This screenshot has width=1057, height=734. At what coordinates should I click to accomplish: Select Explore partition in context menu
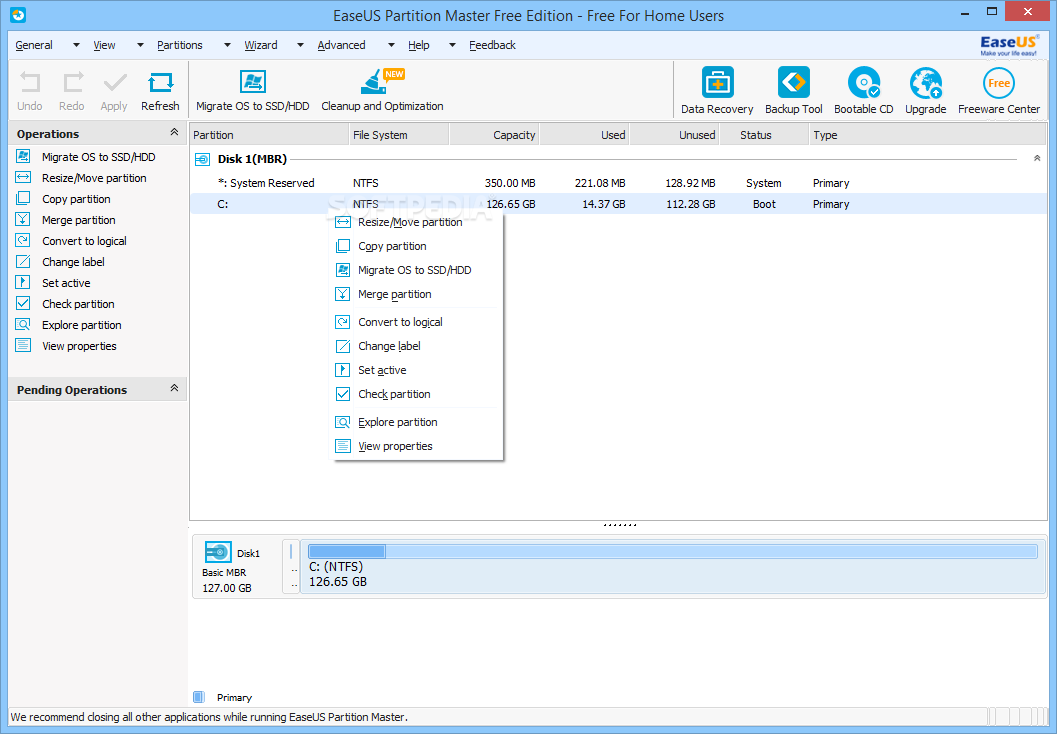pos(416,423)
